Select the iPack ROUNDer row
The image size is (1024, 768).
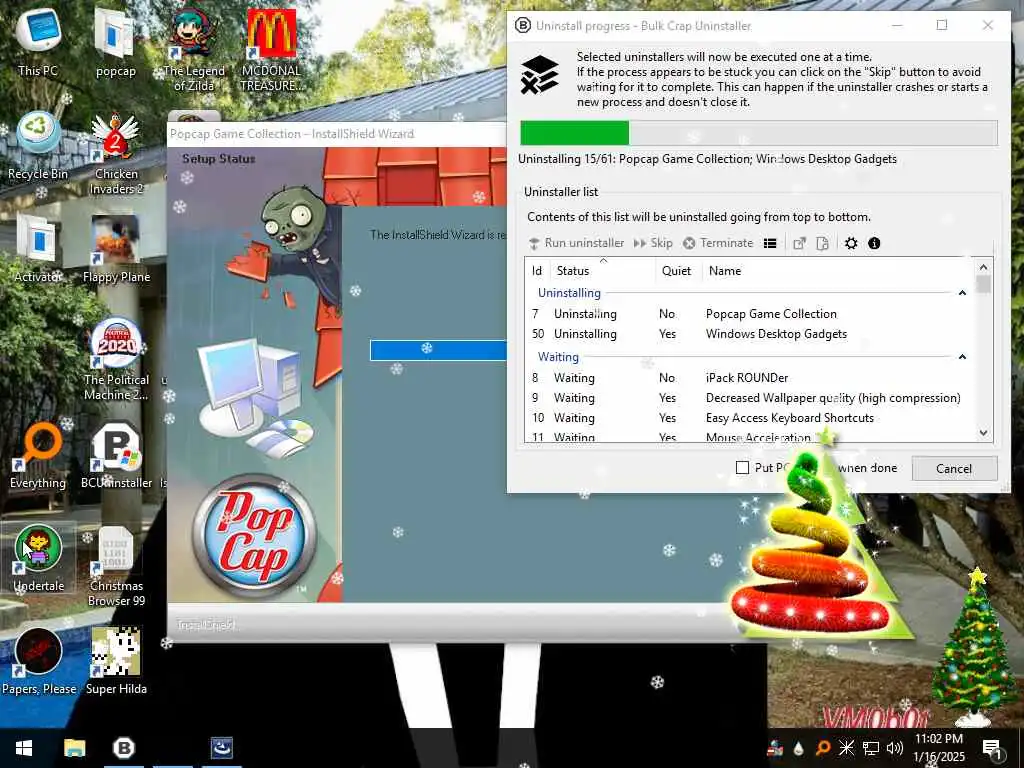(x=750, y=377)
